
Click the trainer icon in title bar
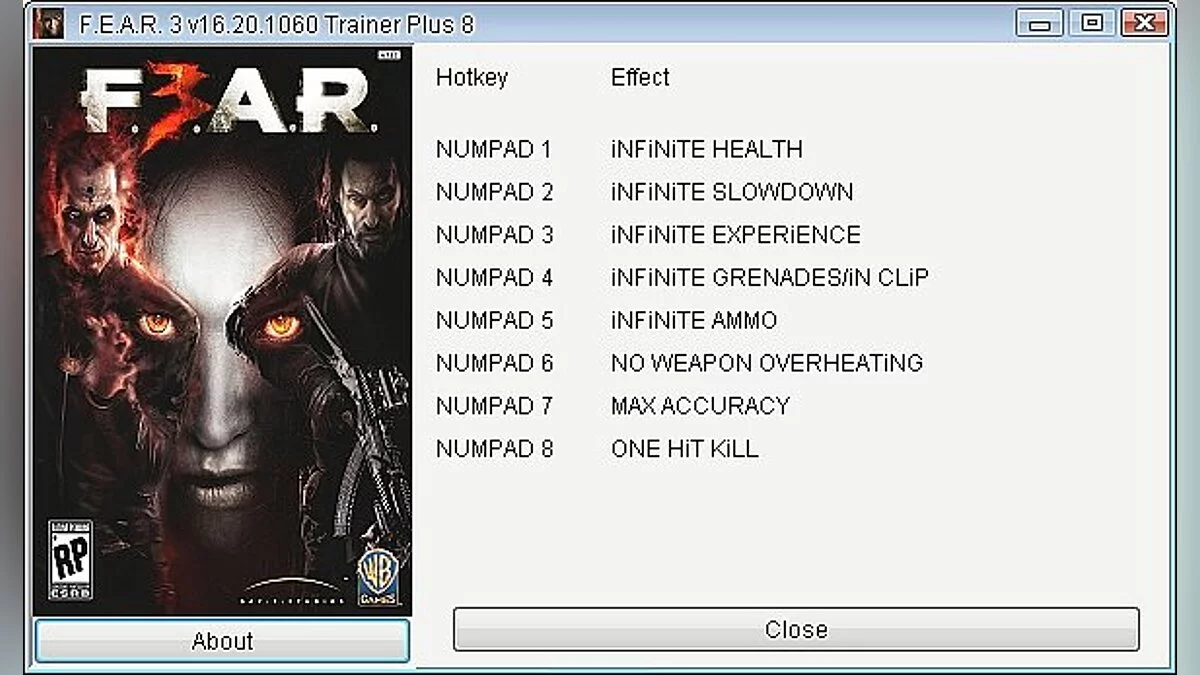coord(48,23)
